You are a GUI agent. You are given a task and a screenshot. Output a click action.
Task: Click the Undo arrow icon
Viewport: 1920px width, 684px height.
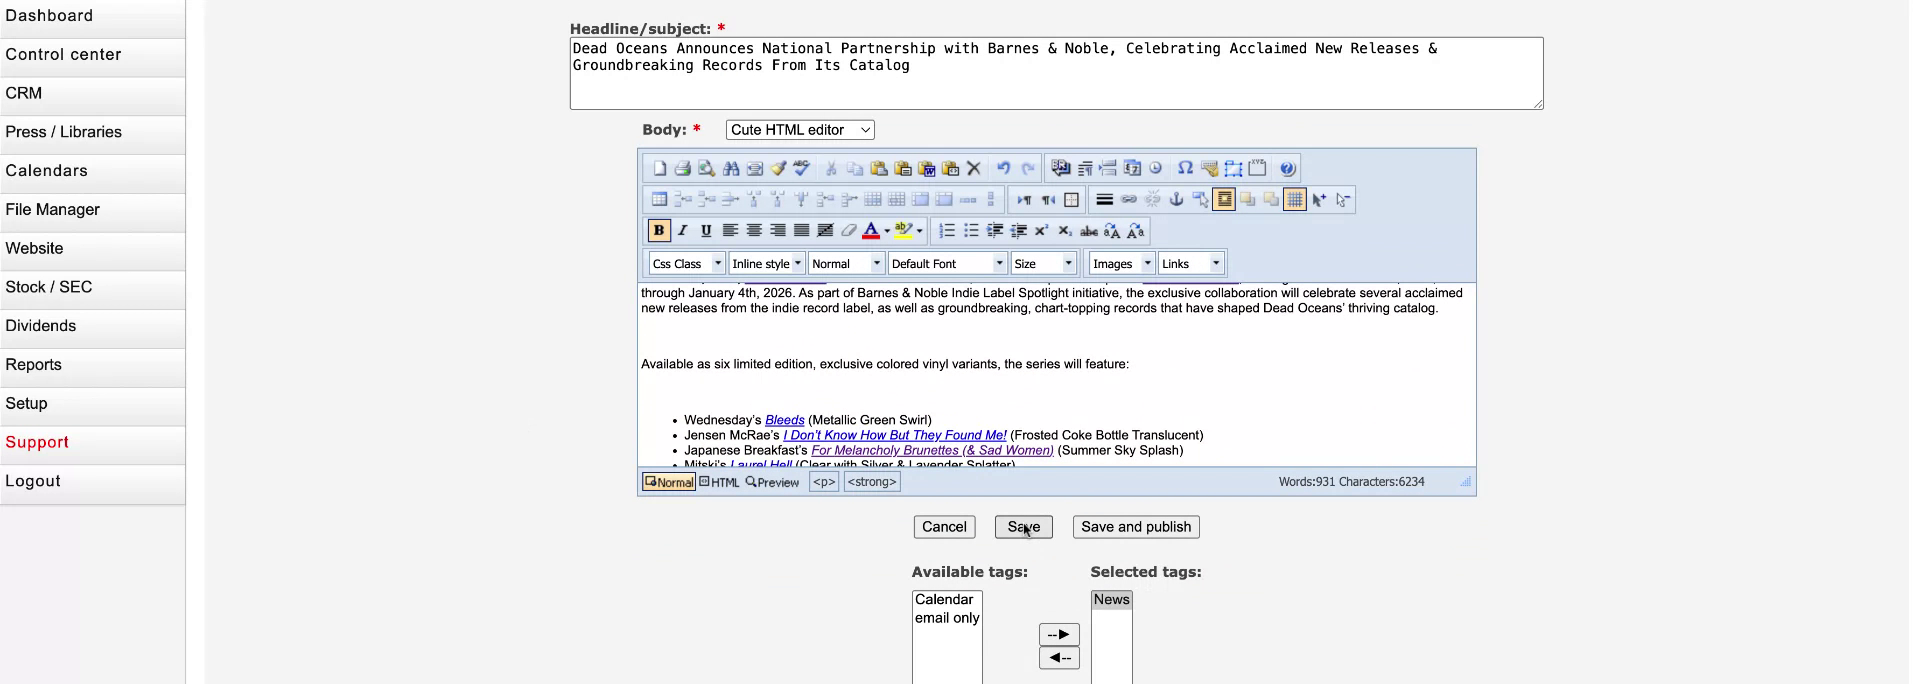tap(1003, 168)
